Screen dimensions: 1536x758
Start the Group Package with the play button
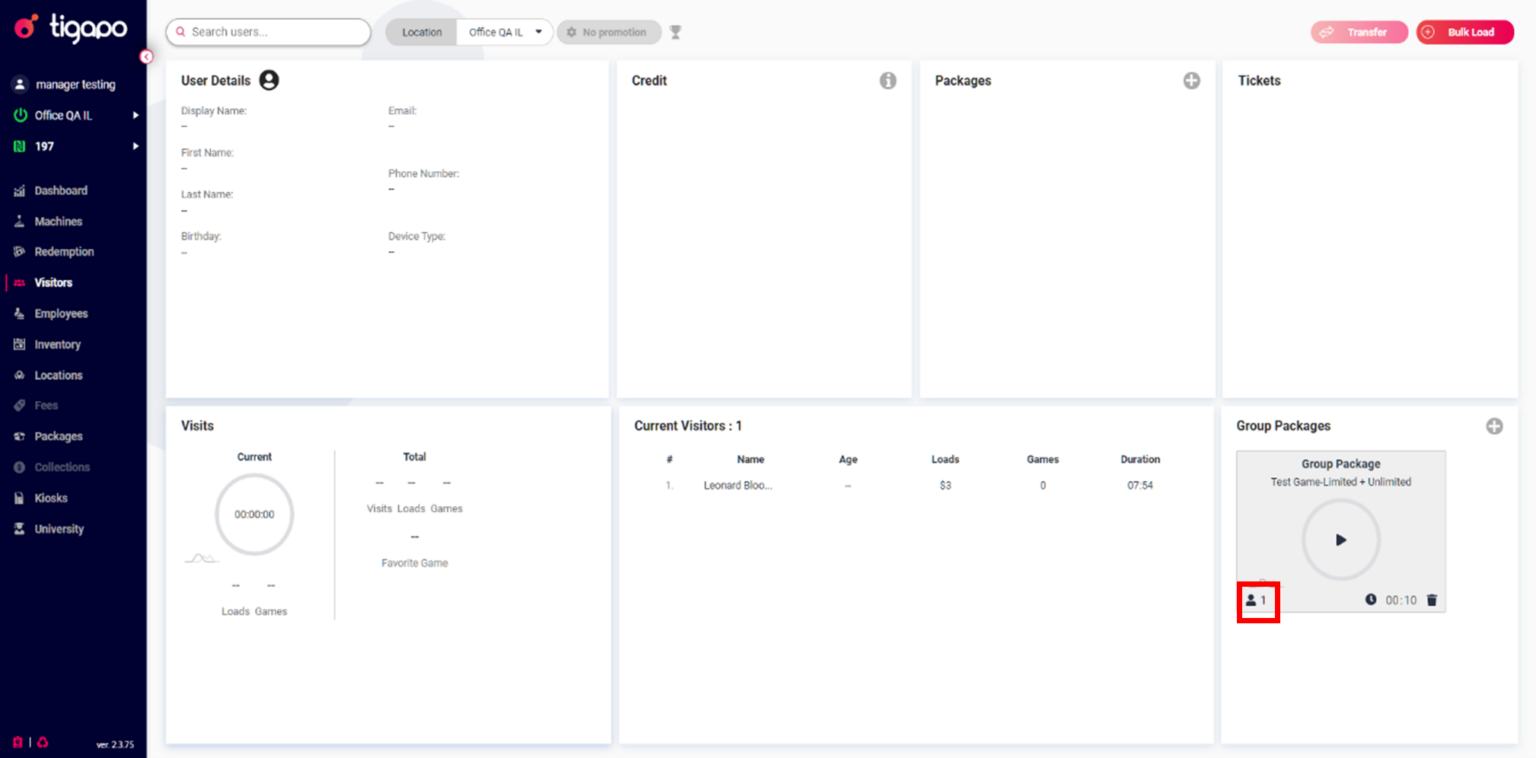tap(1340, 539)
